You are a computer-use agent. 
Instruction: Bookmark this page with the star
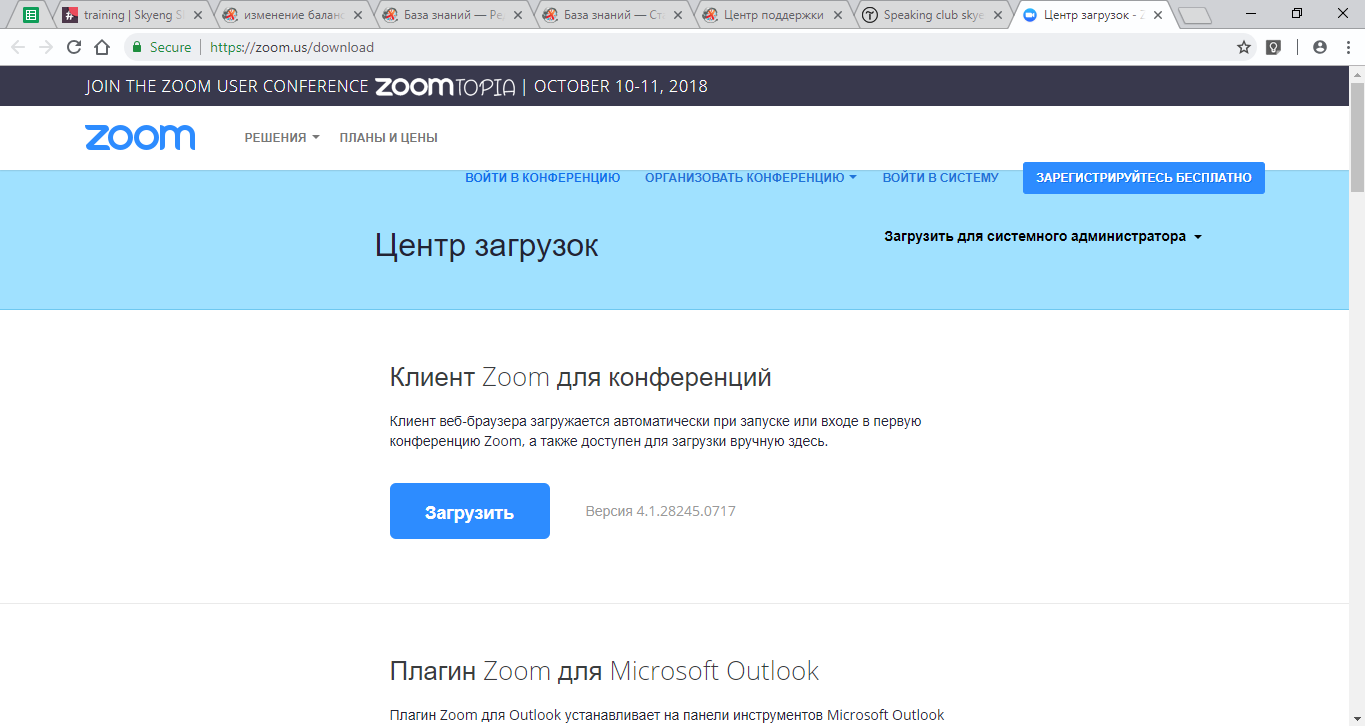tap(1244, 47)
